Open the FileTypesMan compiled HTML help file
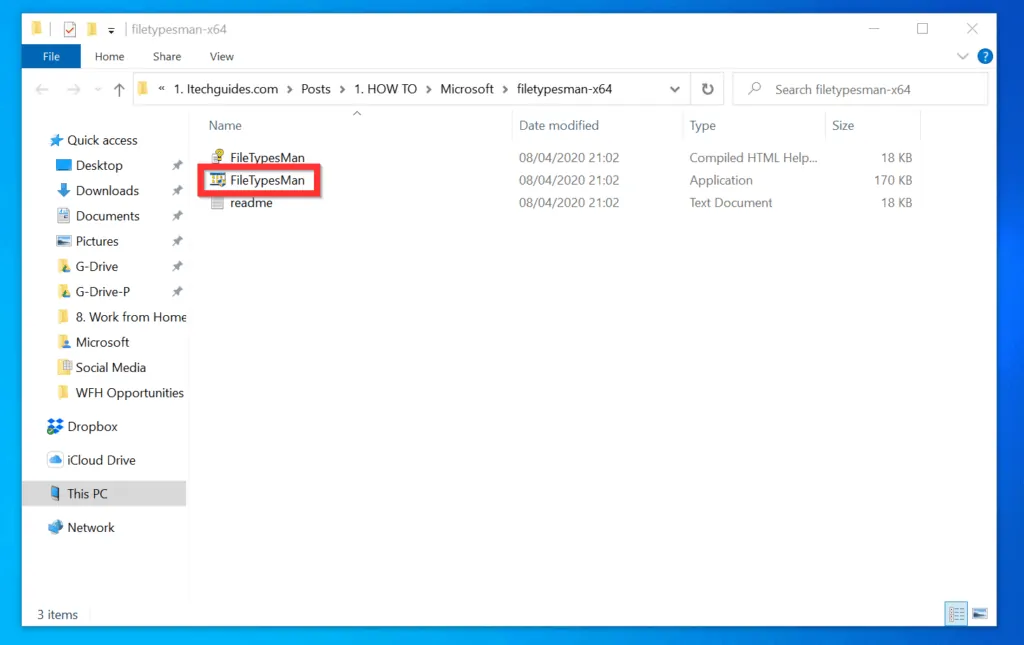Screen dimensions: 1024x645 click(266, 158)
